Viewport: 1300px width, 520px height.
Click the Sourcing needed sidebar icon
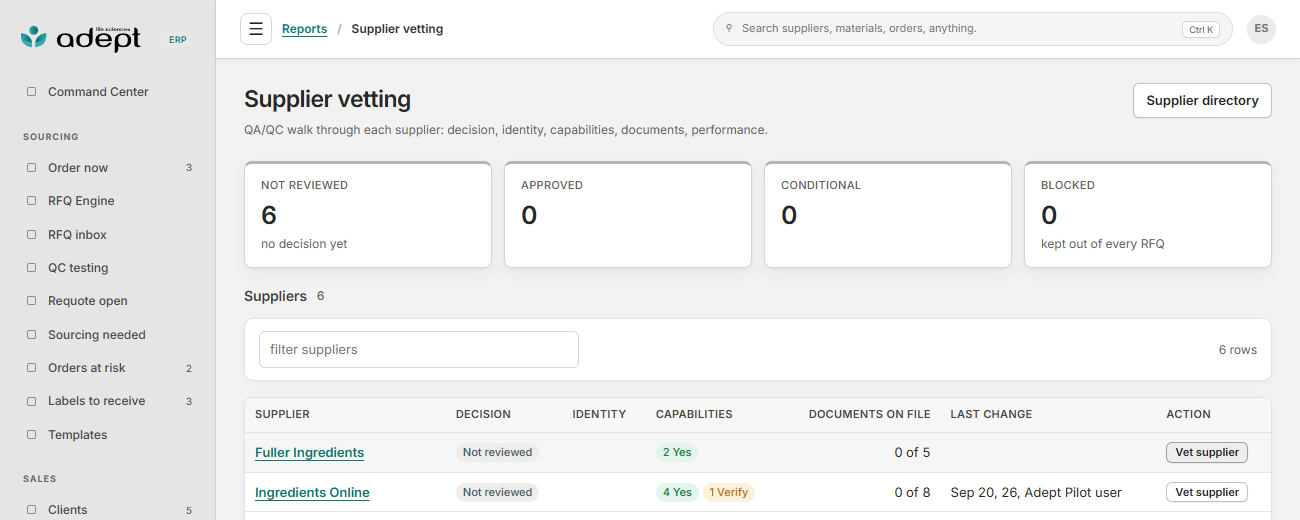tap(31, 335)
